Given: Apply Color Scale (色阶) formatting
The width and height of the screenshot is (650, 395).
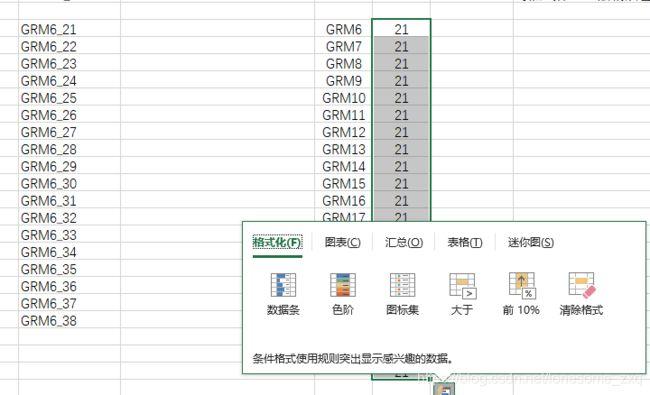Looking at the screenshot, I should (343, 294).
